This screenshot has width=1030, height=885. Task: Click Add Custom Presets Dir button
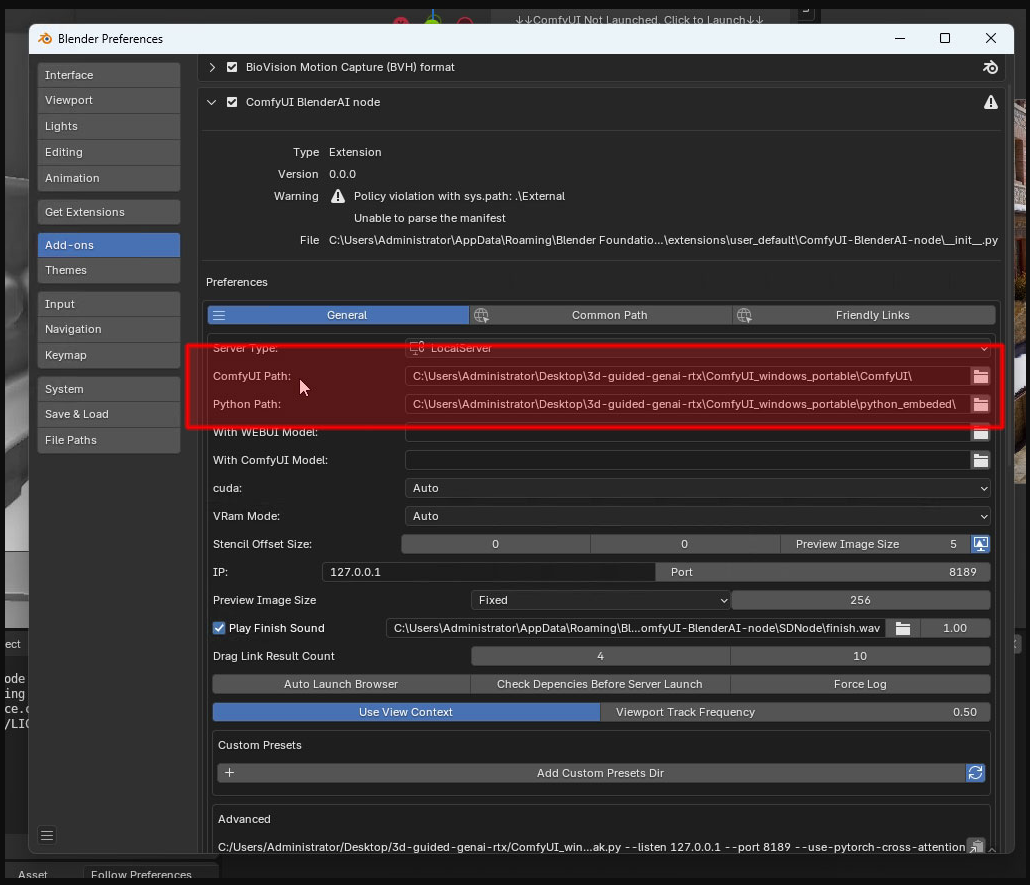[x=591, y=773]
